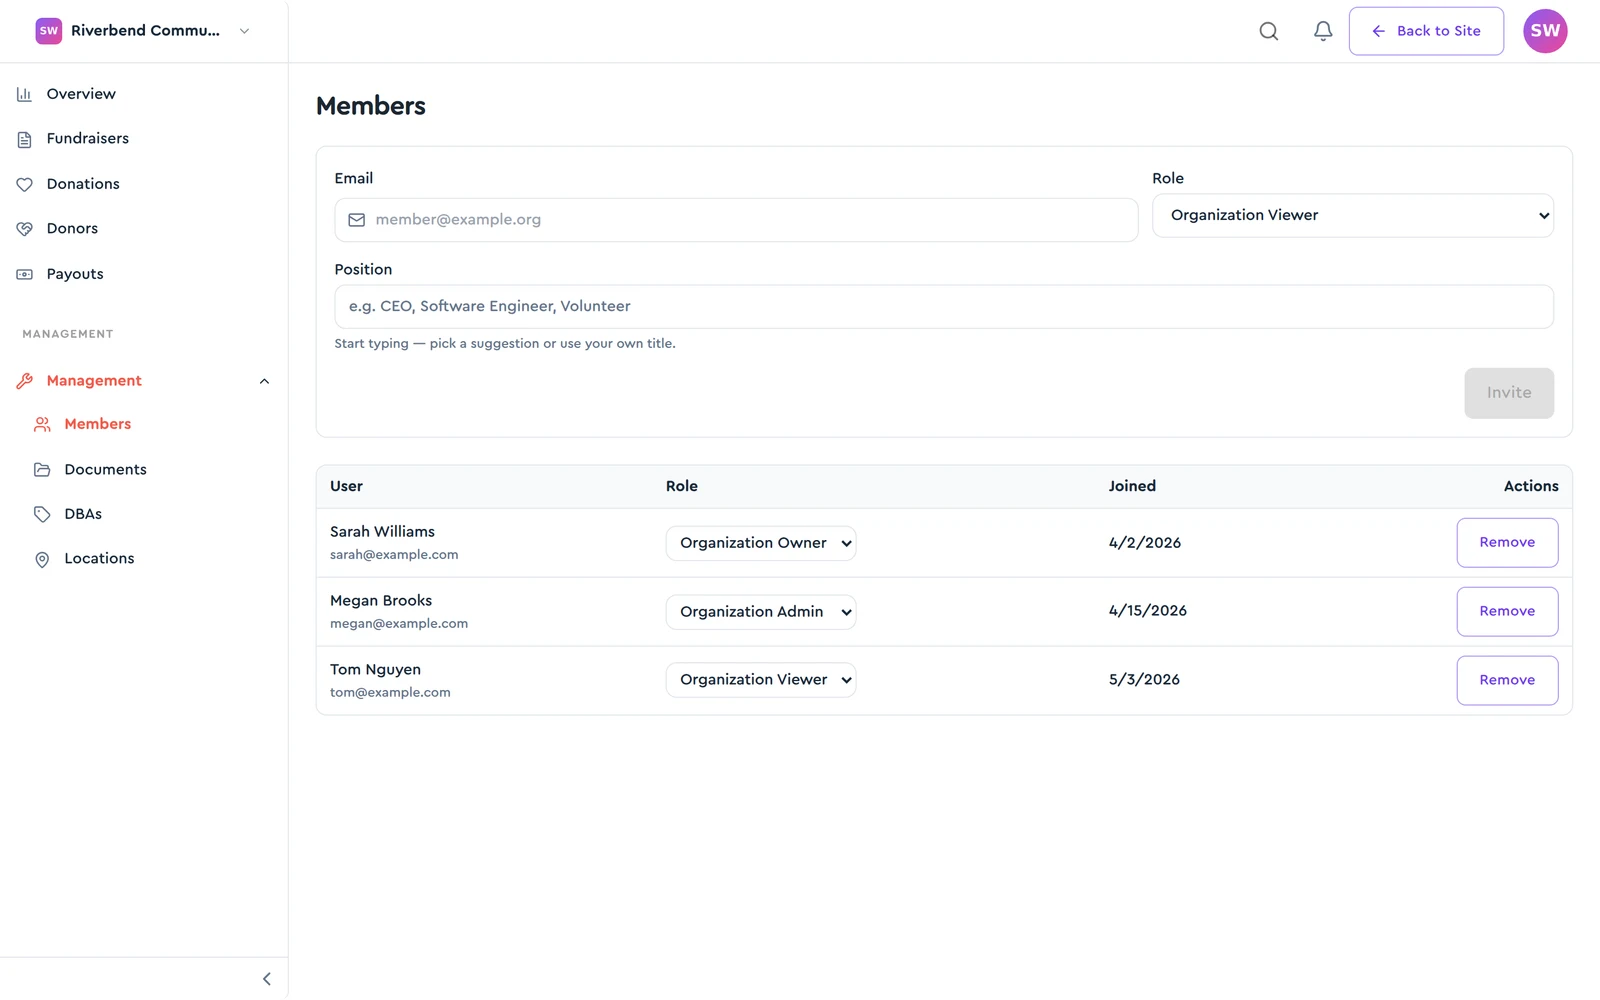The image size is (1600, 1000).
Task: Click the Megan Brooks name
Action: point(381,601)
